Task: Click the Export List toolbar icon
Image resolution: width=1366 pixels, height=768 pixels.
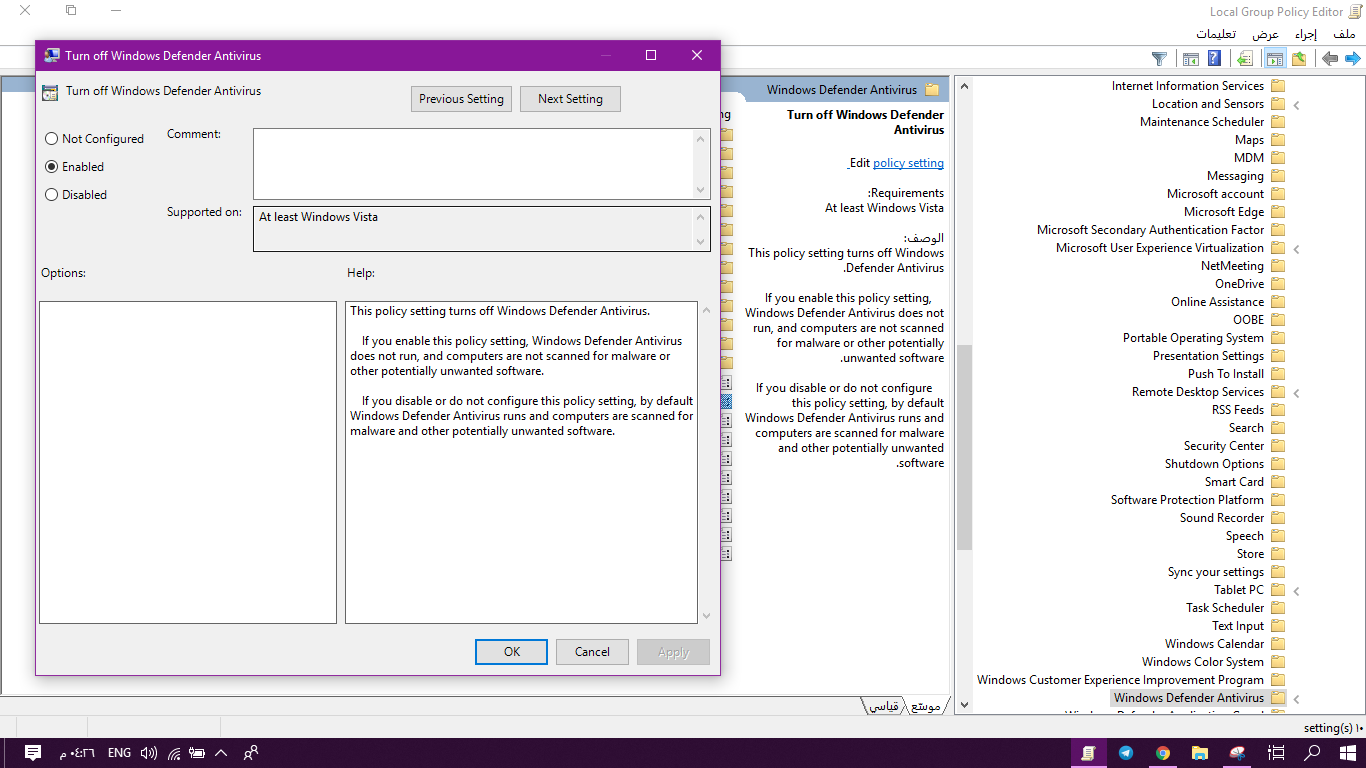Action: [x=1245, y=59]
